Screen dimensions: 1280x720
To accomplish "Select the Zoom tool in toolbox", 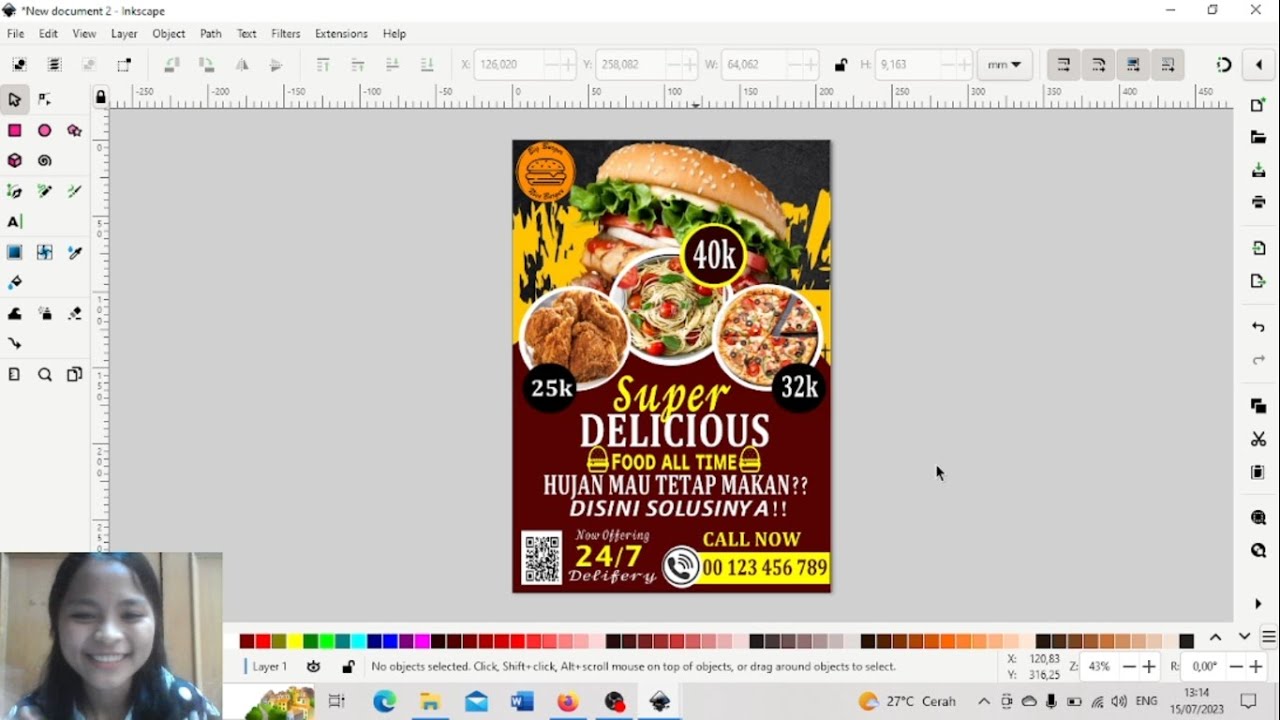I will click(x=44, y=375).
